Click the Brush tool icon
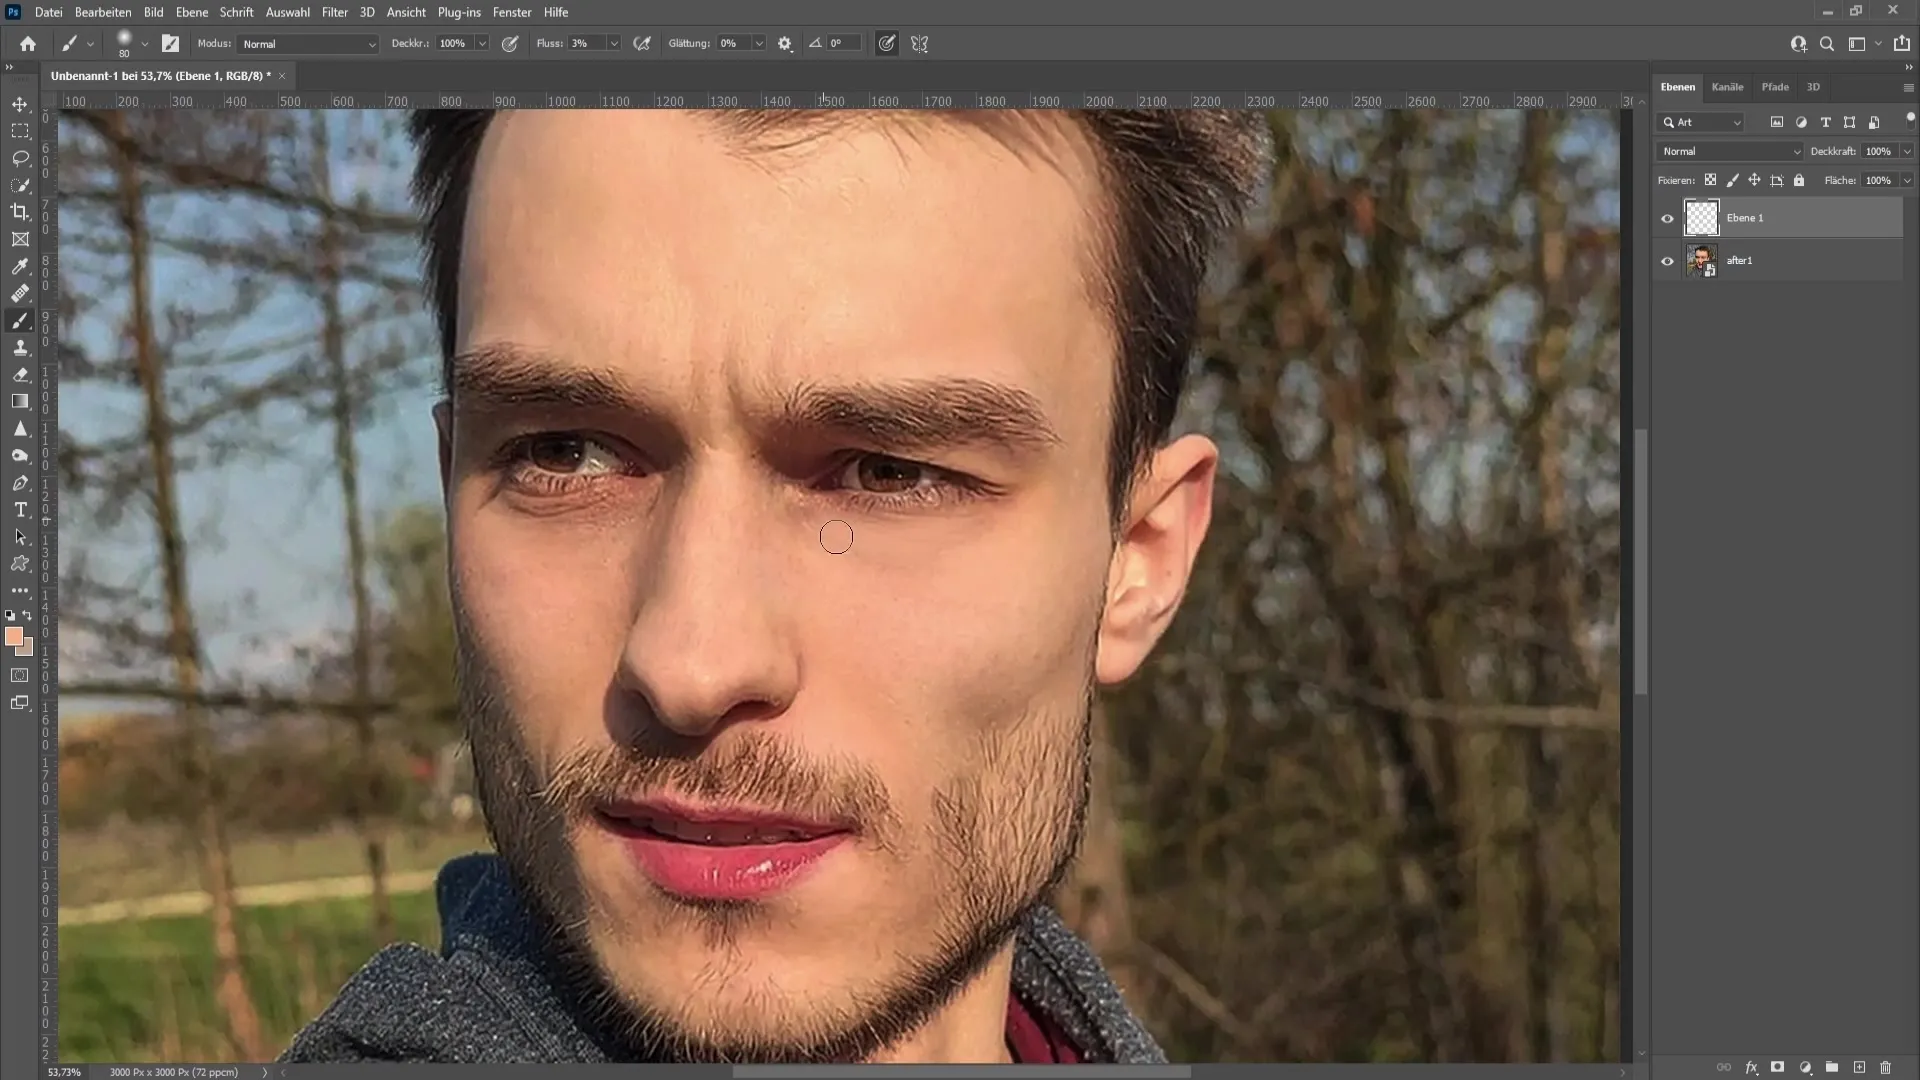This screenshot has height=1080, width=1920. (x=20, y=319)
